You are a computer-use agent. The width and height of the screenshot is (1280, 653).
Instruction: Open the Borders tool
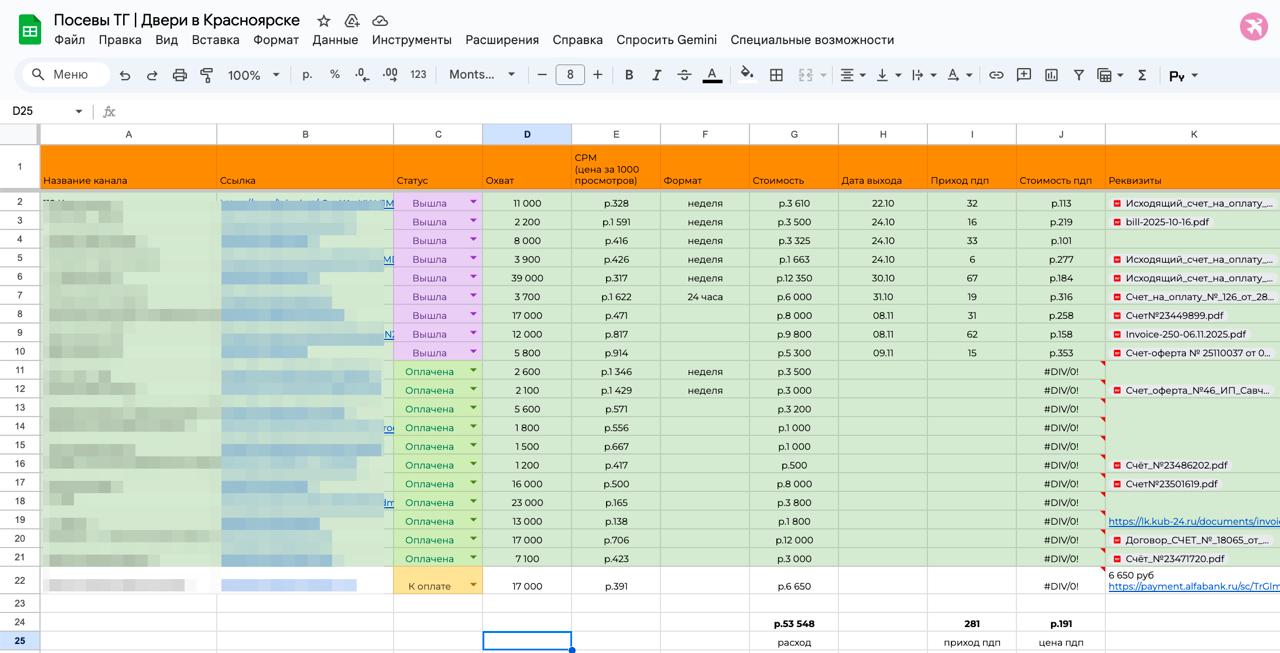(776, 75)
